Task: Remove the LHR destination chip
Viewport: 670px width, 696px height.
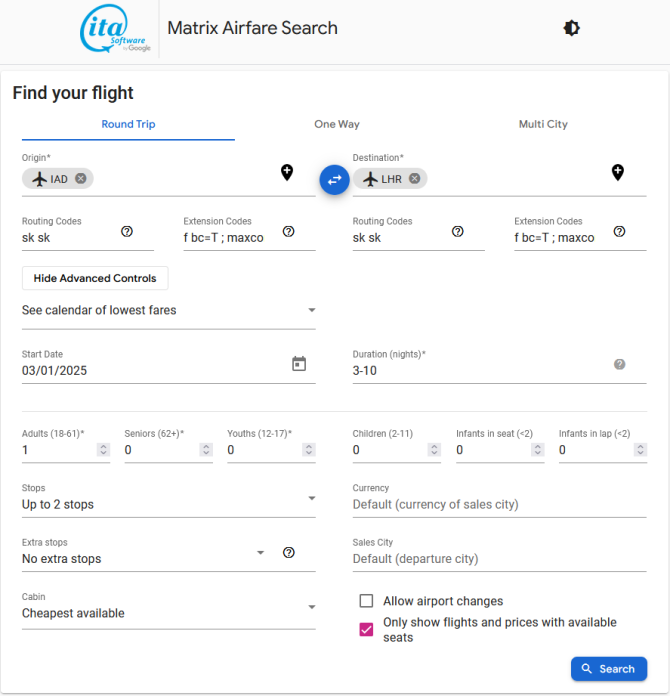Action: (x=414, y=178)
